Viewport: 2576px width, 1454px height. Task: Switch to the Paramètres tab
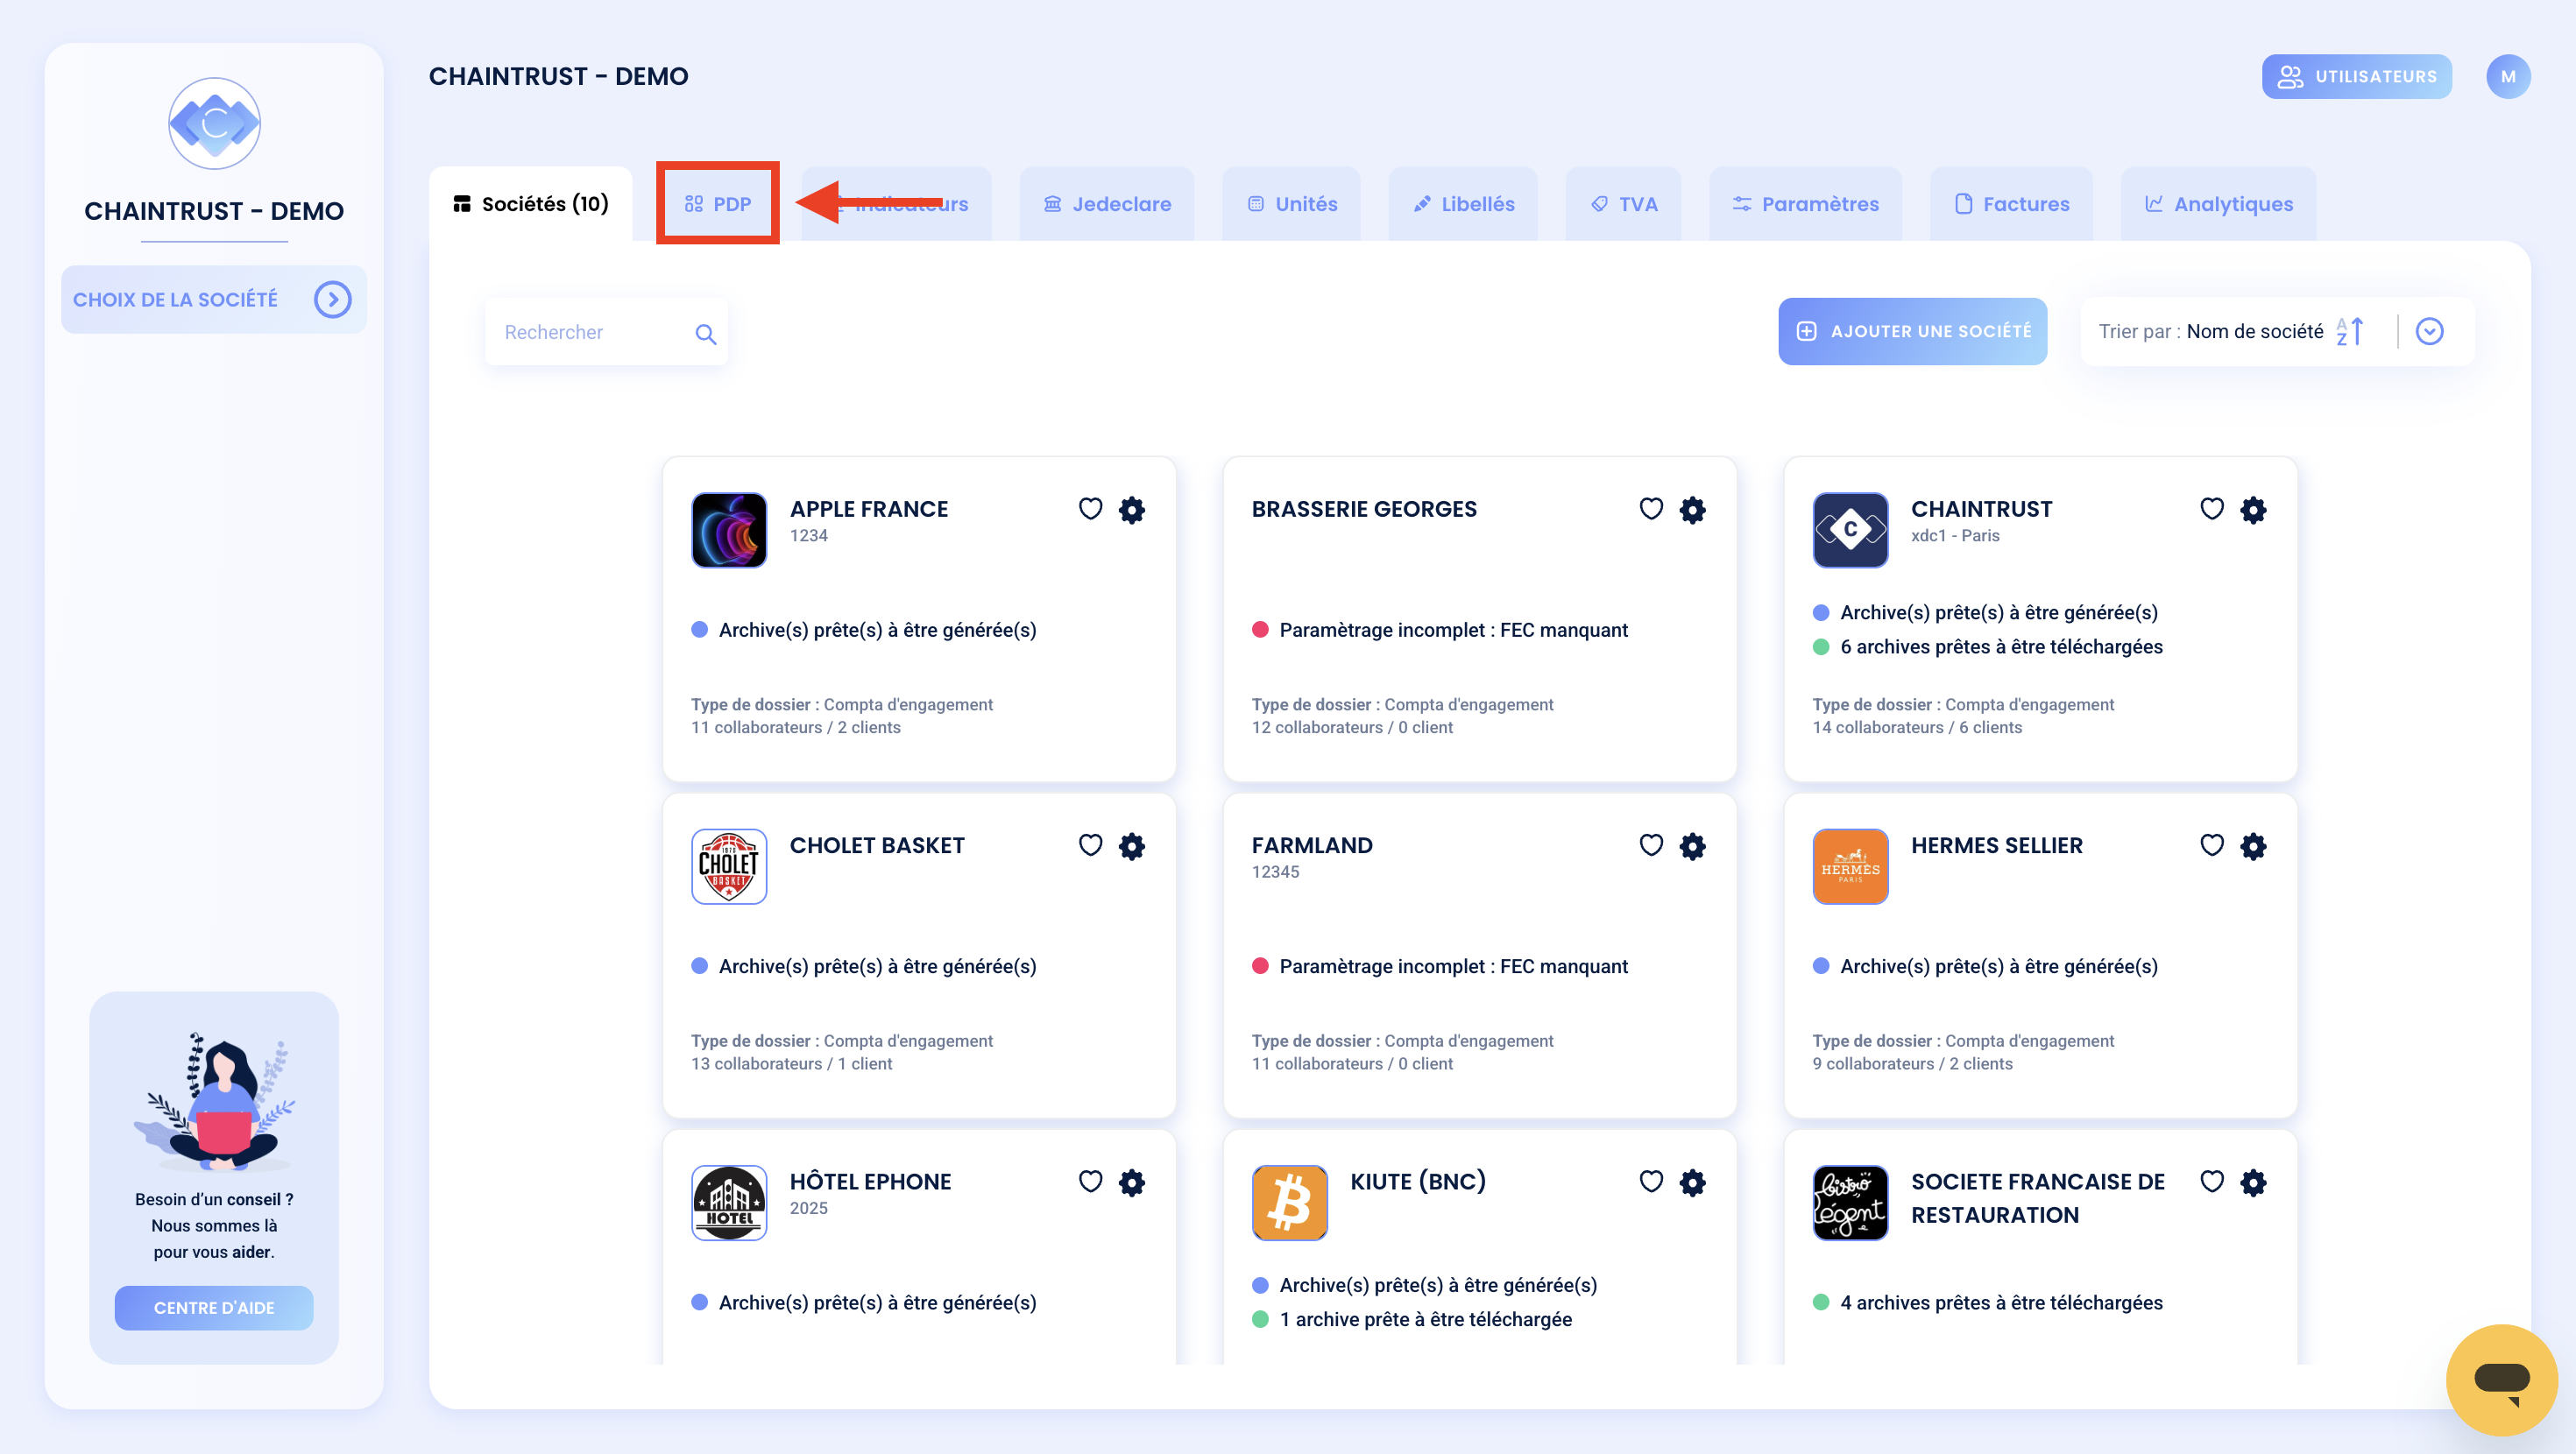click(1806, 204)
